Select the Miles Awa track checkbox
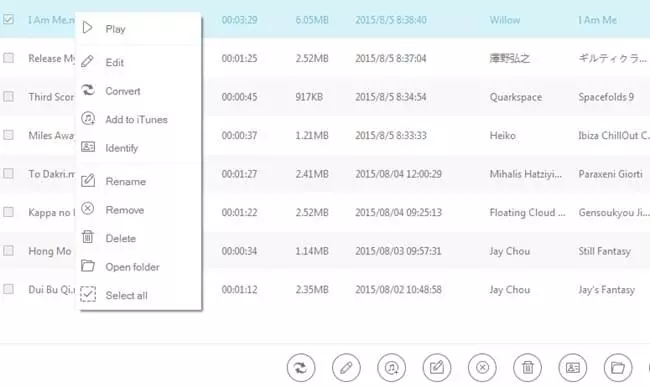The width and height of the screenshot is (650, 387). 8,135
